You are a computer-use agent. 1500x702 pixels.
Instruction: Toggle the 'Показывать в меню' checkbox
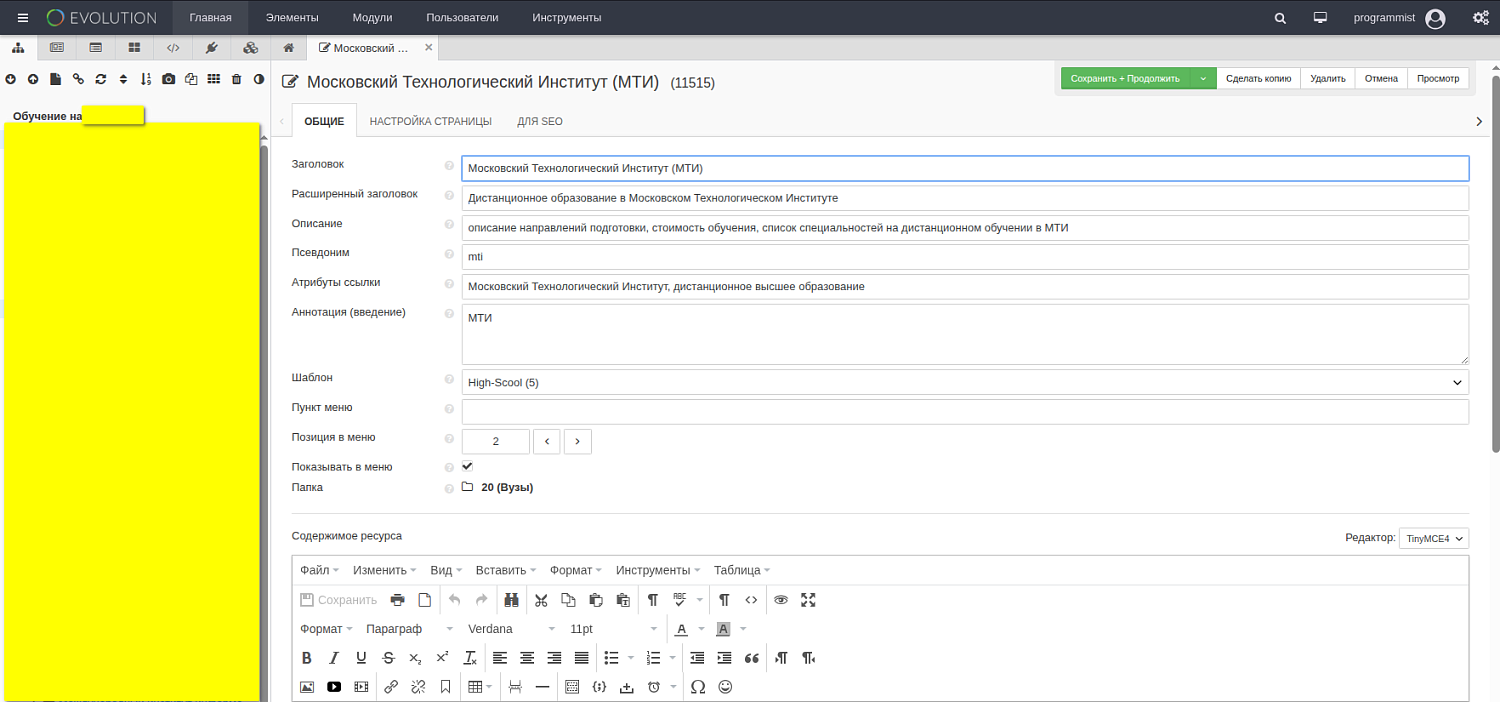click(467, 466)
